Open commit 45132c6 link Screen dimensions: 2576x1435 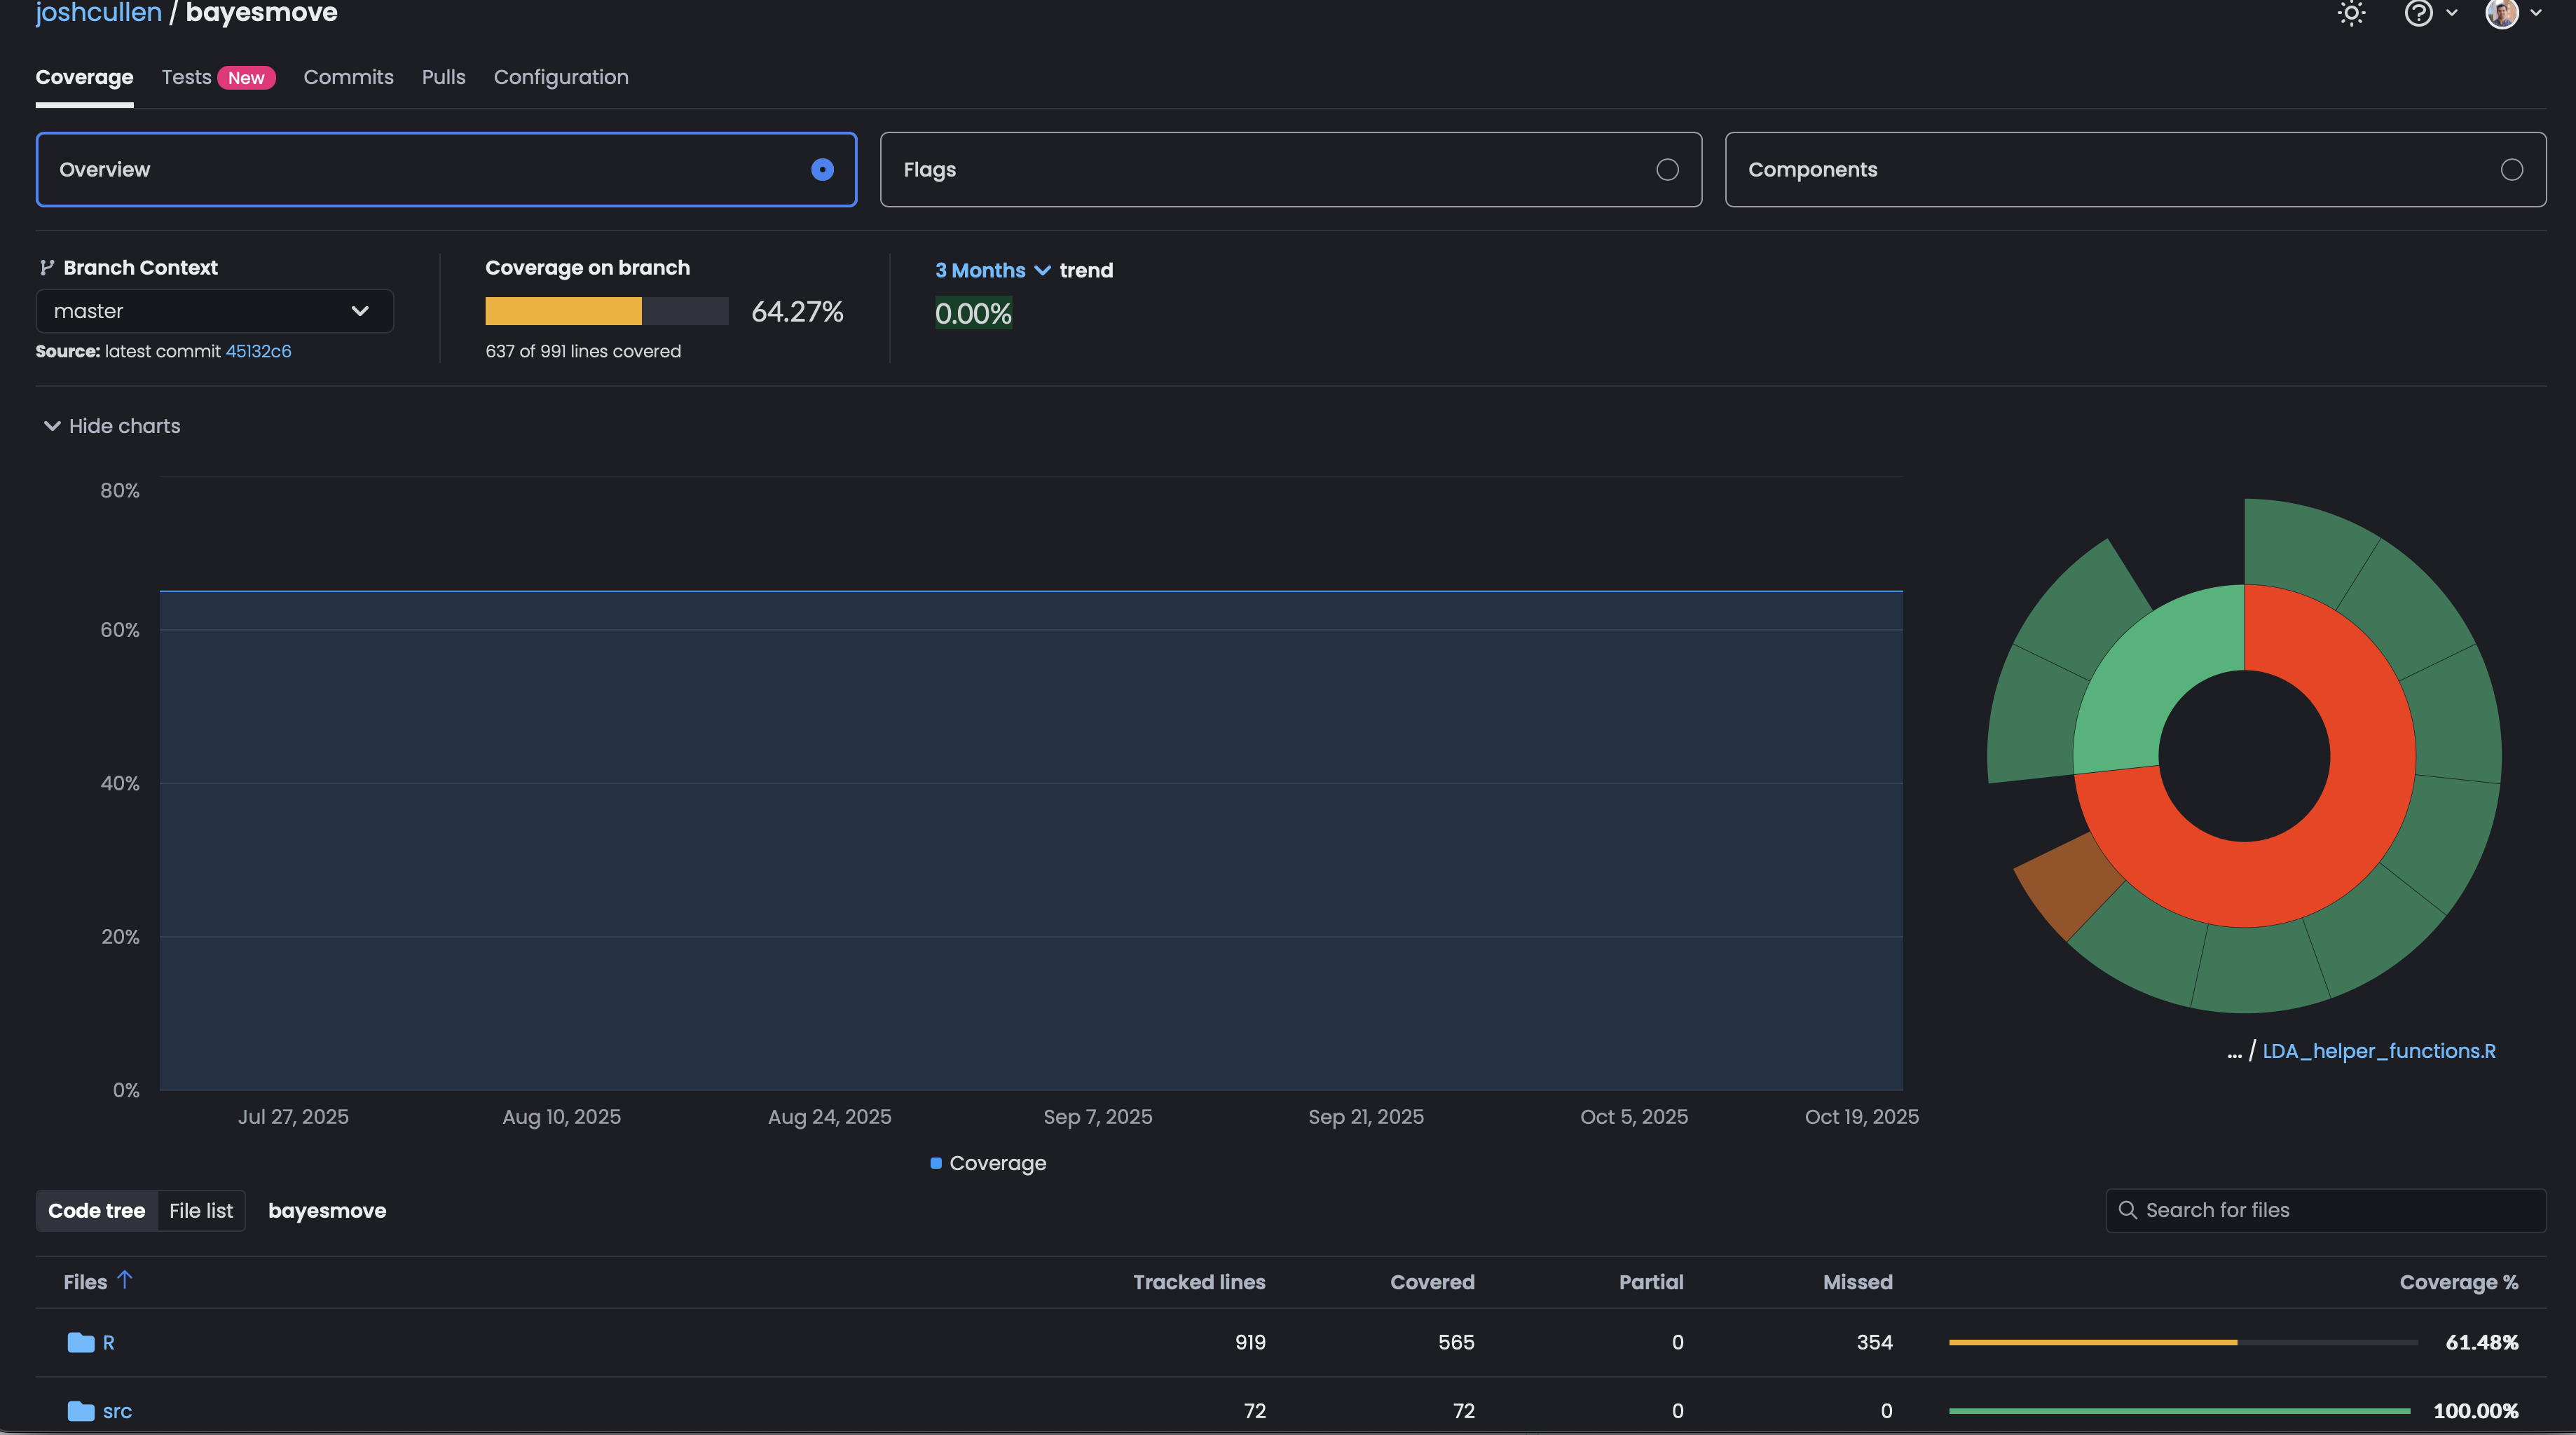[258, 351]
